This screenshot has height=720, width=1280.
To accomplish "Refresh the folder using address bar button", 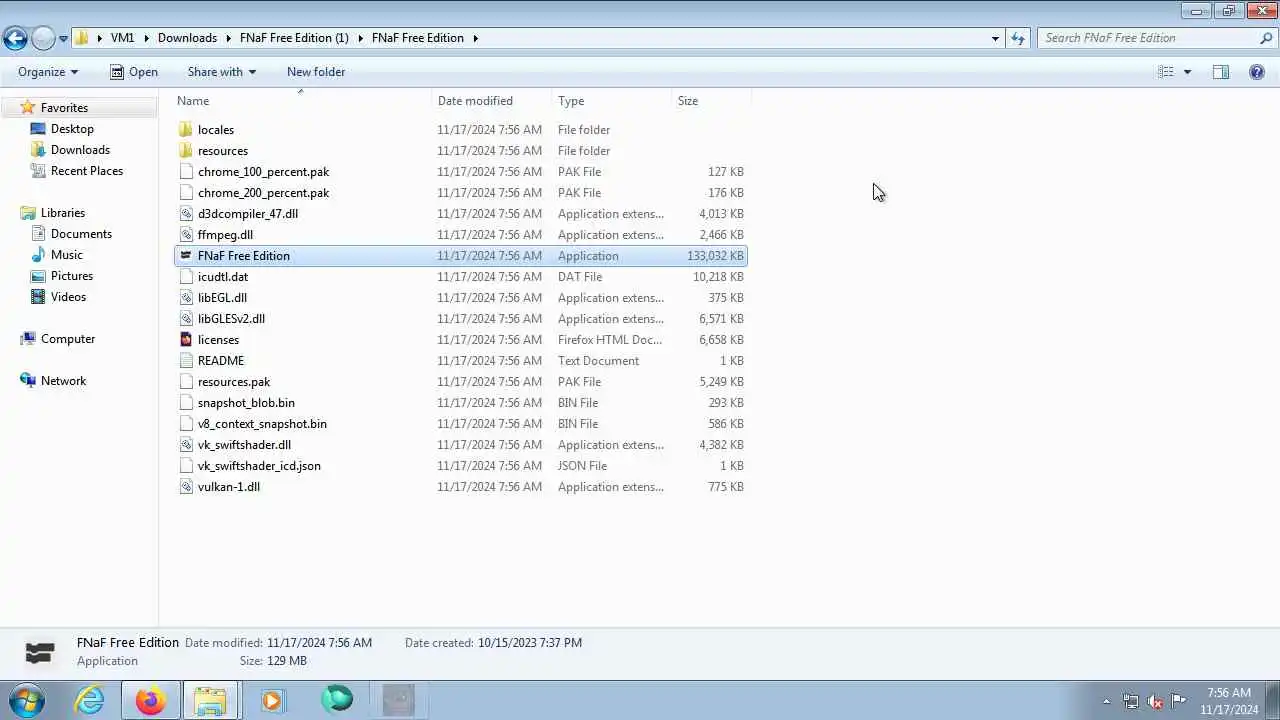I will click(1018, 38).
